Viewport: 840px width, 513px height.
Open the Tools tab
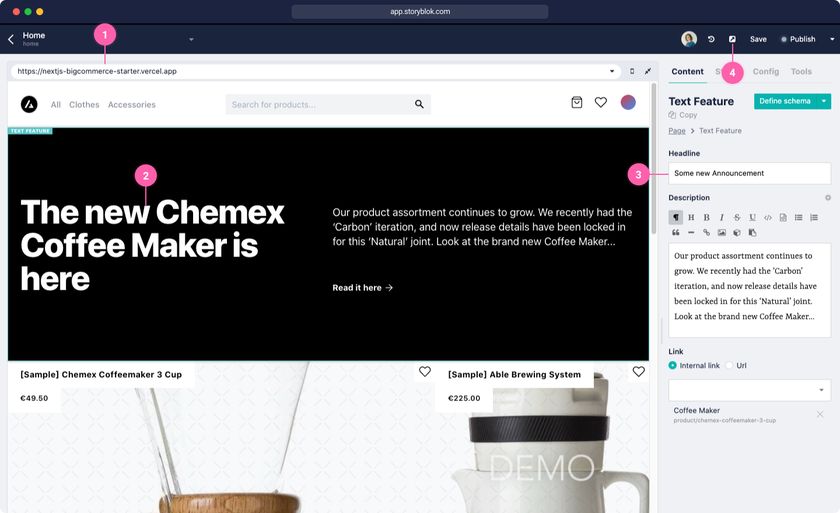pos(801,71)
